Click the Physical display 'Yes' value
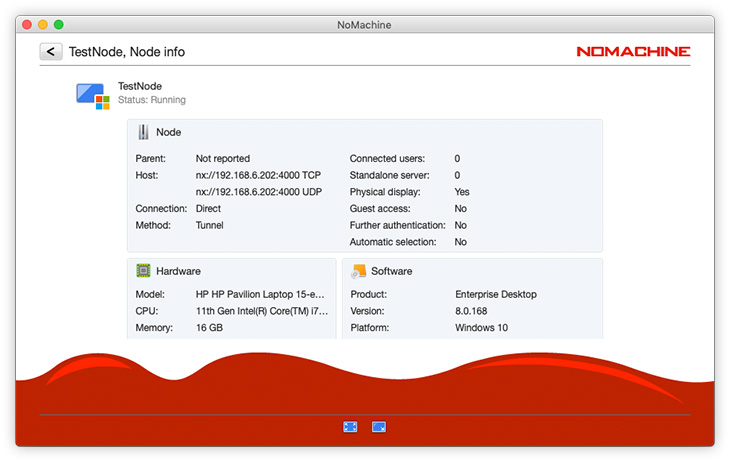Screen dimensions: 730x461 461,192
